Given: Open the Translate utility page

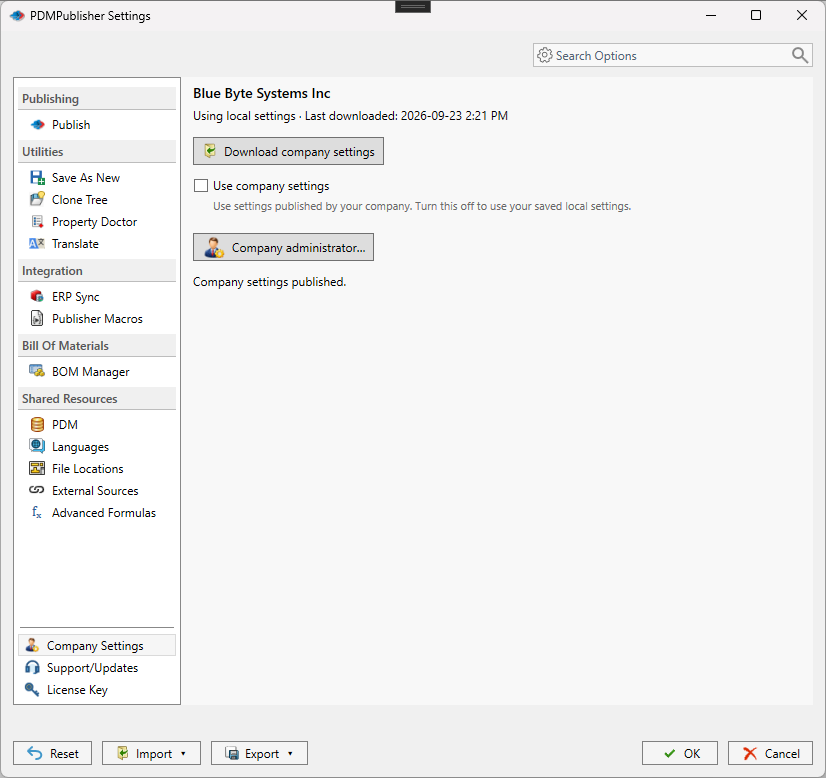Looking at the screenshot, I should pyautogui.click(x=97, y=243).
